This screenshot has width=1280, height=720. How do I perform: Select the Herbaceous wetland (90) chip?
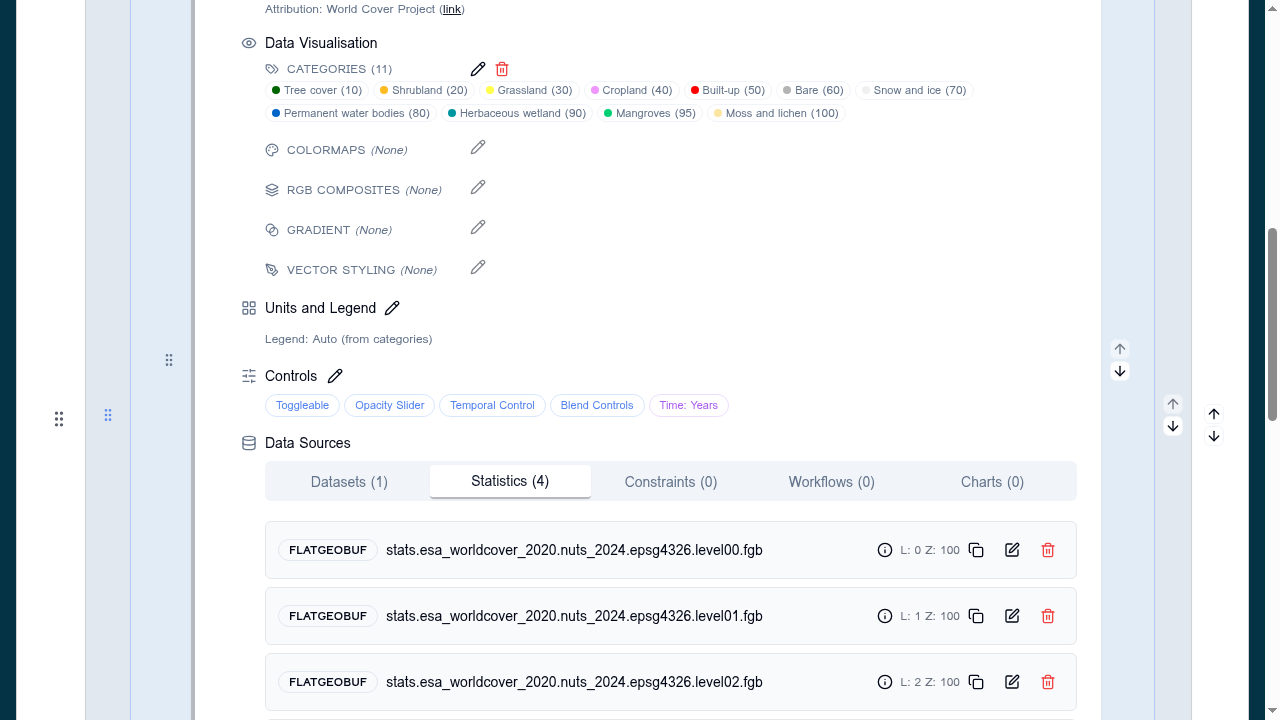[517, 113]
